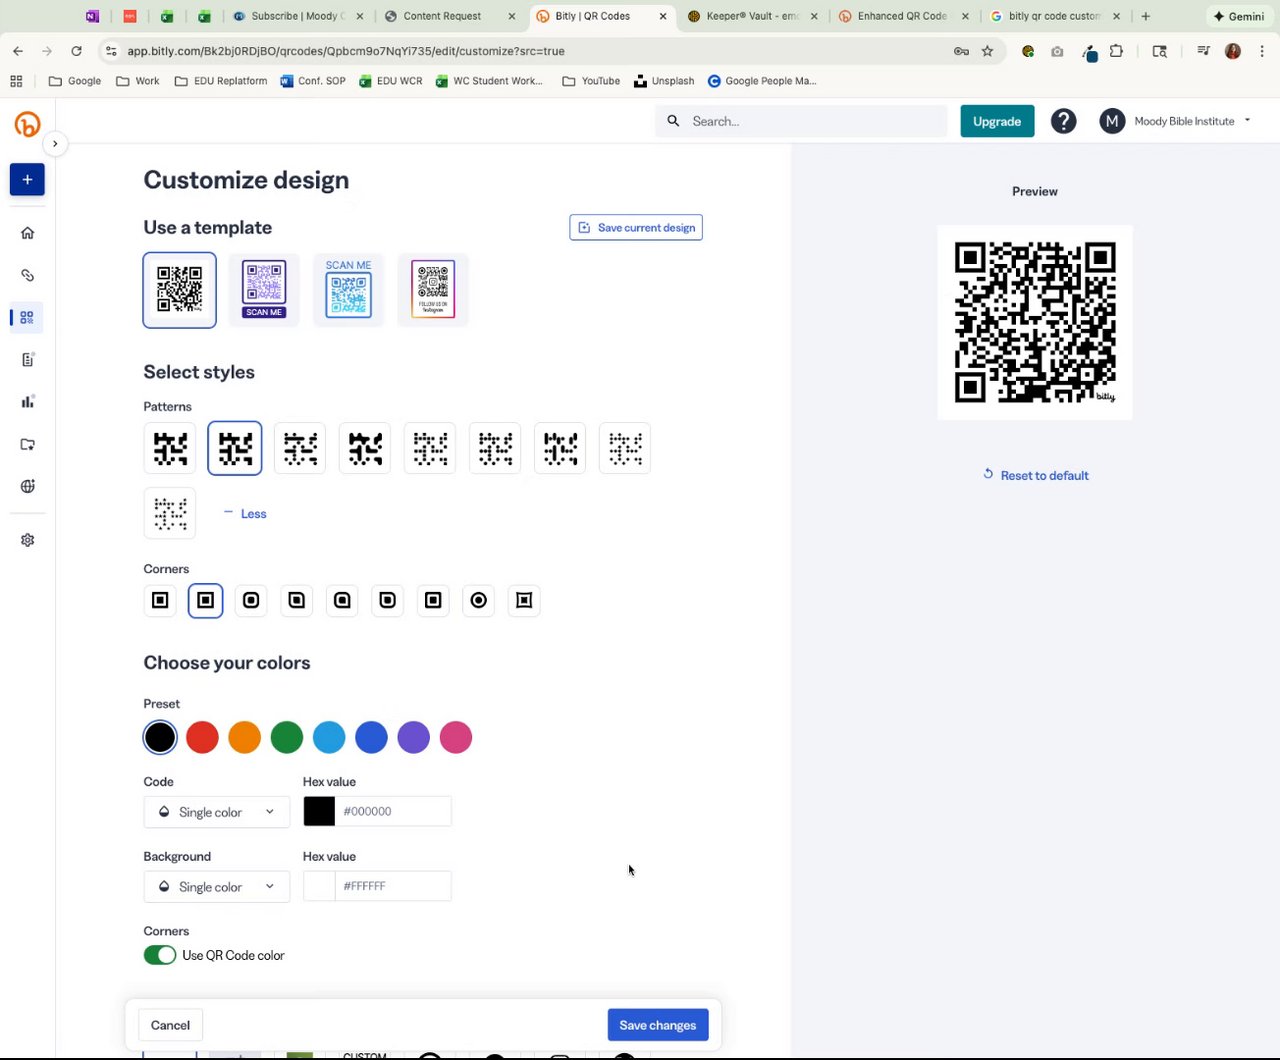This screenshot has width=1280, height=1060.
Task: Select the purple SCAN ME template
Action: pos(264,290)
